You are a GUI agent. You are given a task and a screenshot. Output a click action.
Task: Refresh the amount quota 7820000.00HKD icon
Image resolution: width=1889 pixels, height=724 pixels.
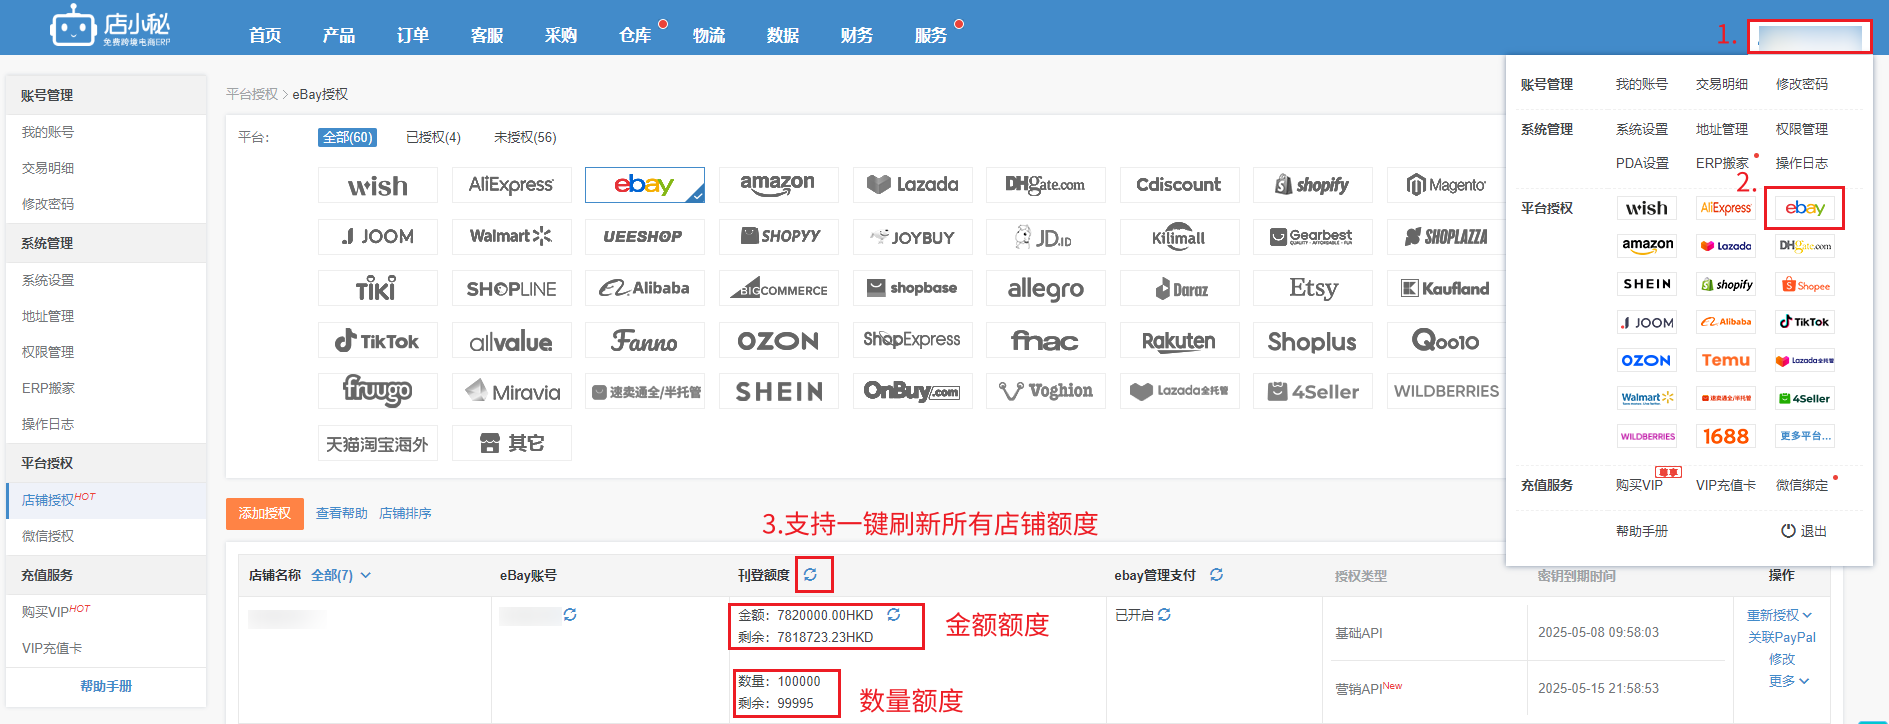click(x=894, y=615)
